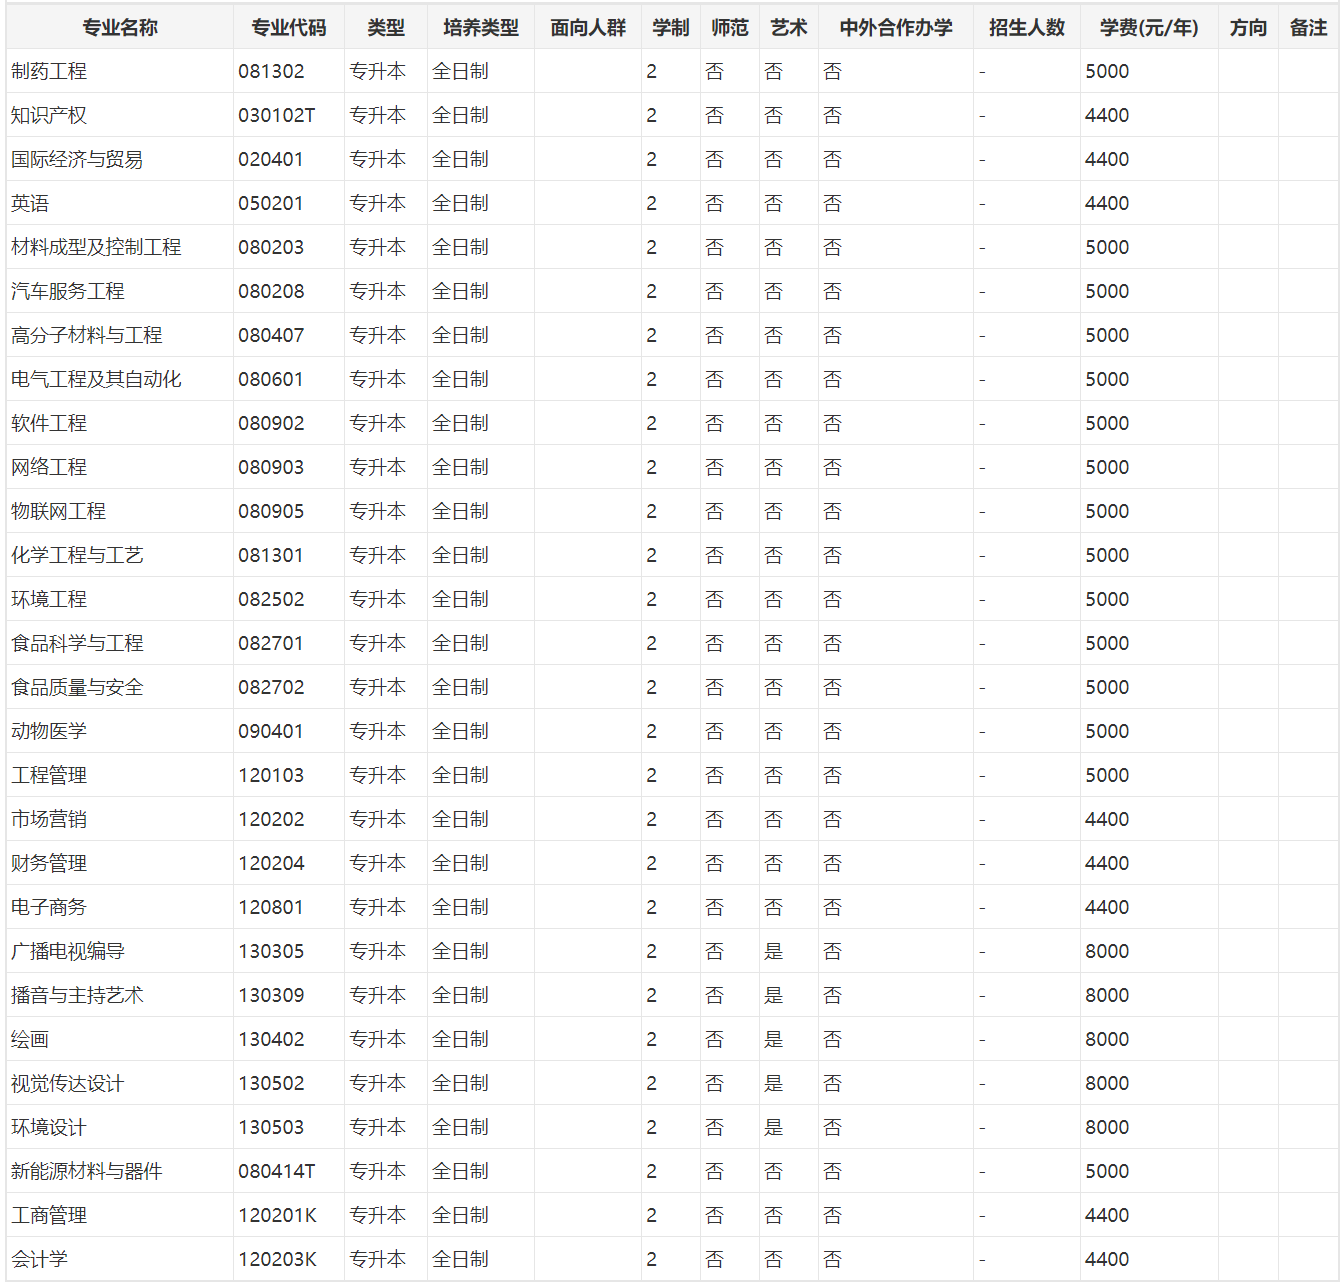Select the 会计学 major name
1344x1288 pixels.
coord(39,1260)
